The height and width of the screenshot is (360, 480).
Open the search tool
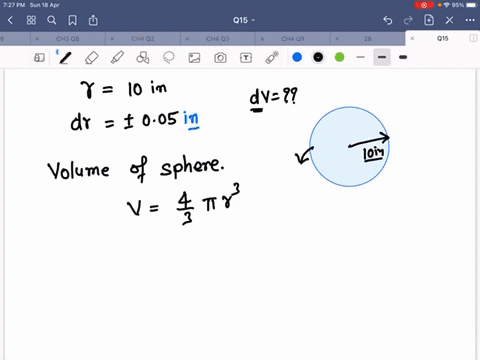click(x=52, y=20)
